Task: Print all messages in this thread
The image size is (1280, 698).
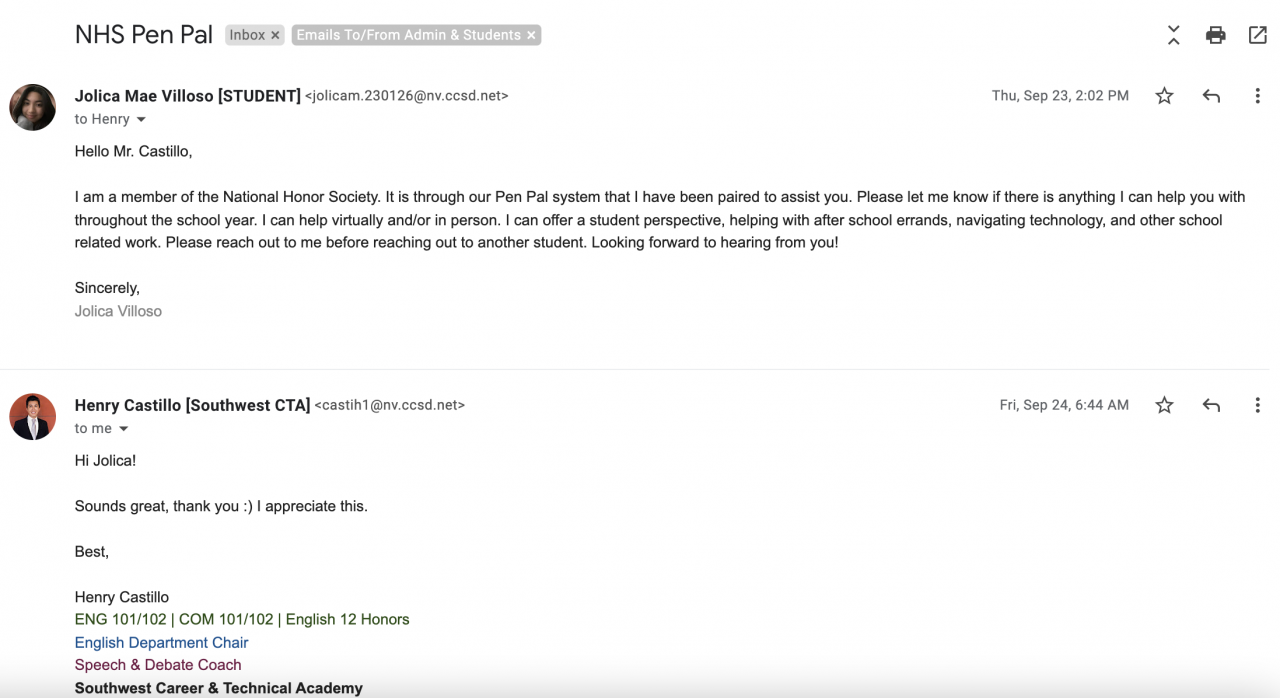Action: point(1215,35)
